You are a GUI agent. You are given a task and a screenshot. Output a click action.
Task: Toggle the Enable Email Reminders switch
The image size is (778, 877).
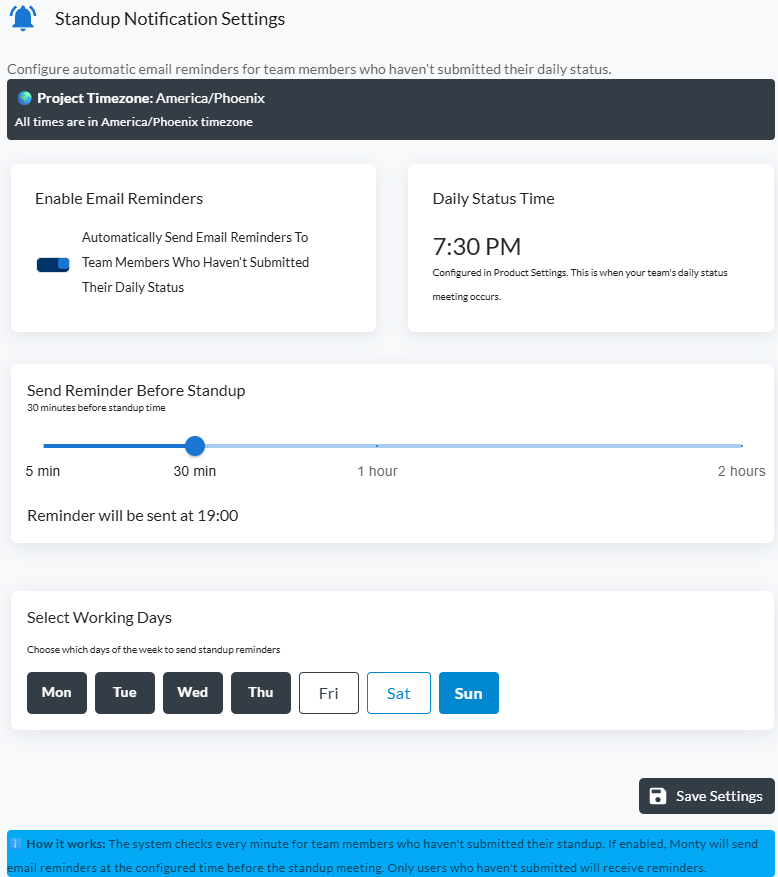coord(53,264)
